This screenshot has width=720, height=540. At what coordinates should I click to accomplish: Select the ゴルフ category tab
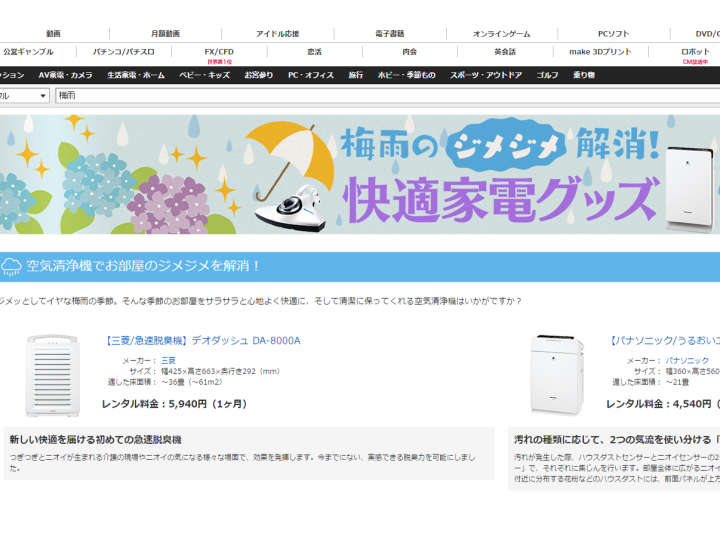point(547,75)
